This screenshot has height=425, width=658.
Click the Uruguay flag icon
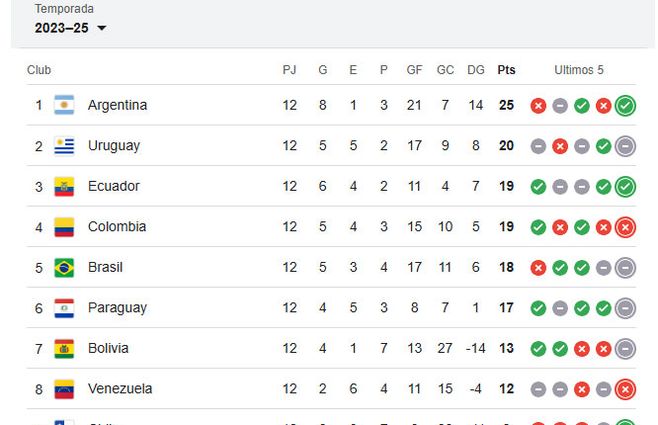pyautogui.click(x=64, y=146)
